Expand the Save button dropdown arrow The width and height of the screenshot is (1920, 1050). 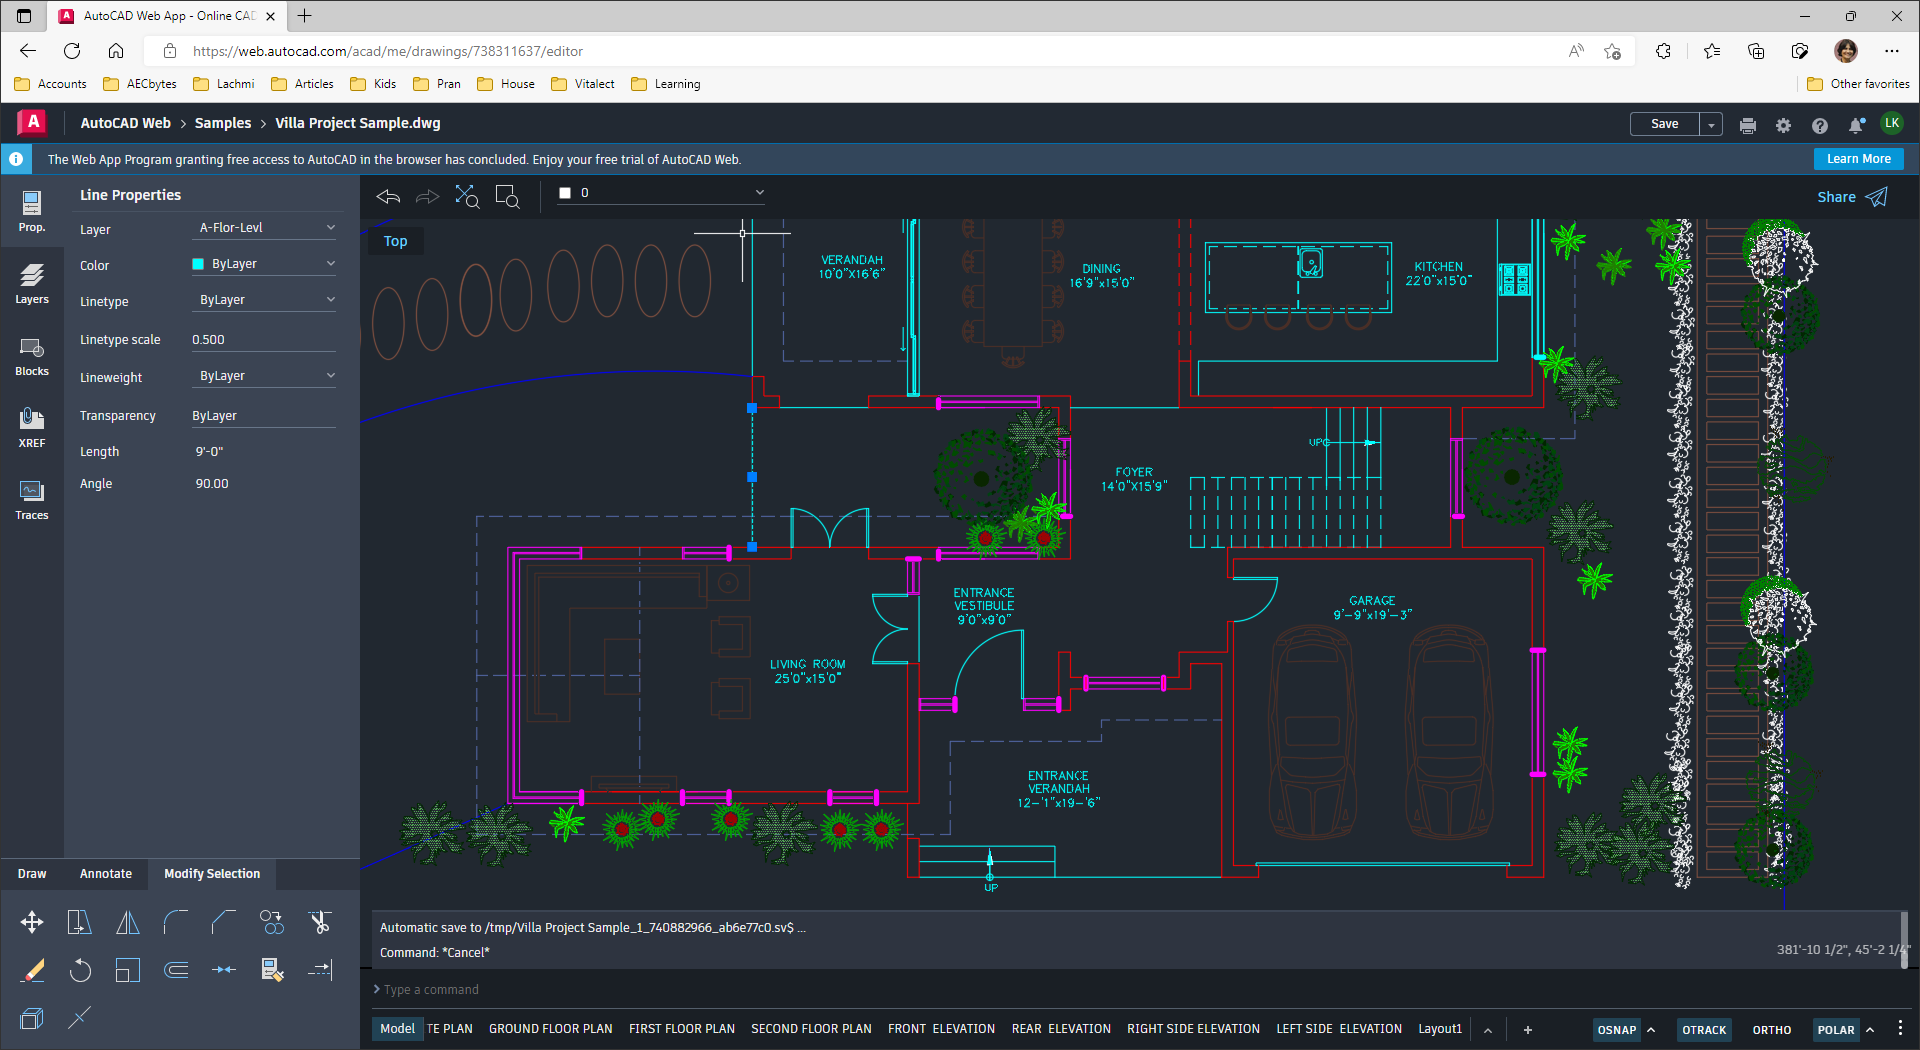click(1711, 123)
